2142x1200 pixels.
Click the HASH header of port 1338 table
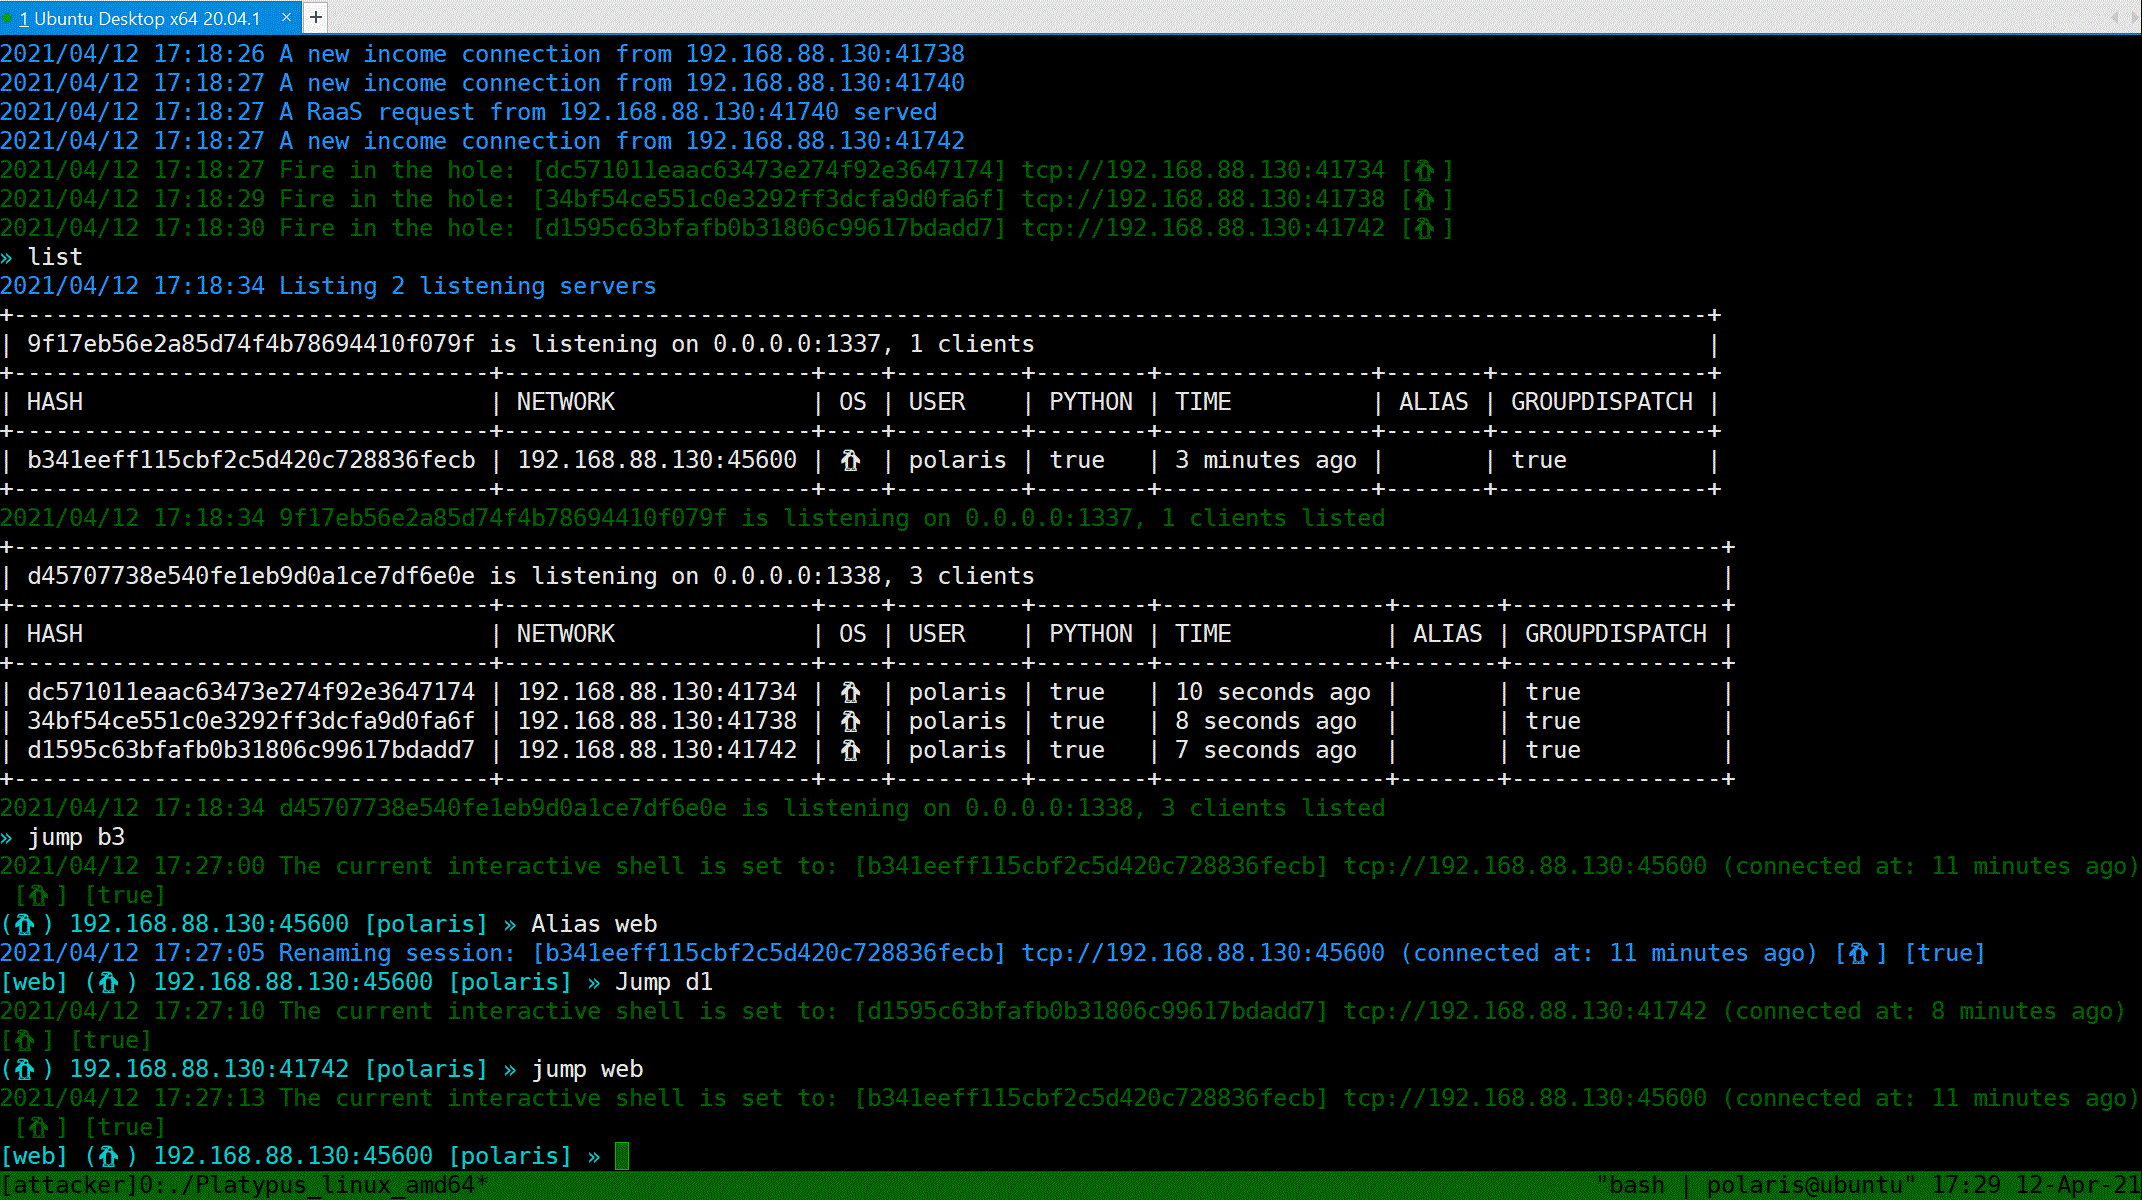point(55,634)
